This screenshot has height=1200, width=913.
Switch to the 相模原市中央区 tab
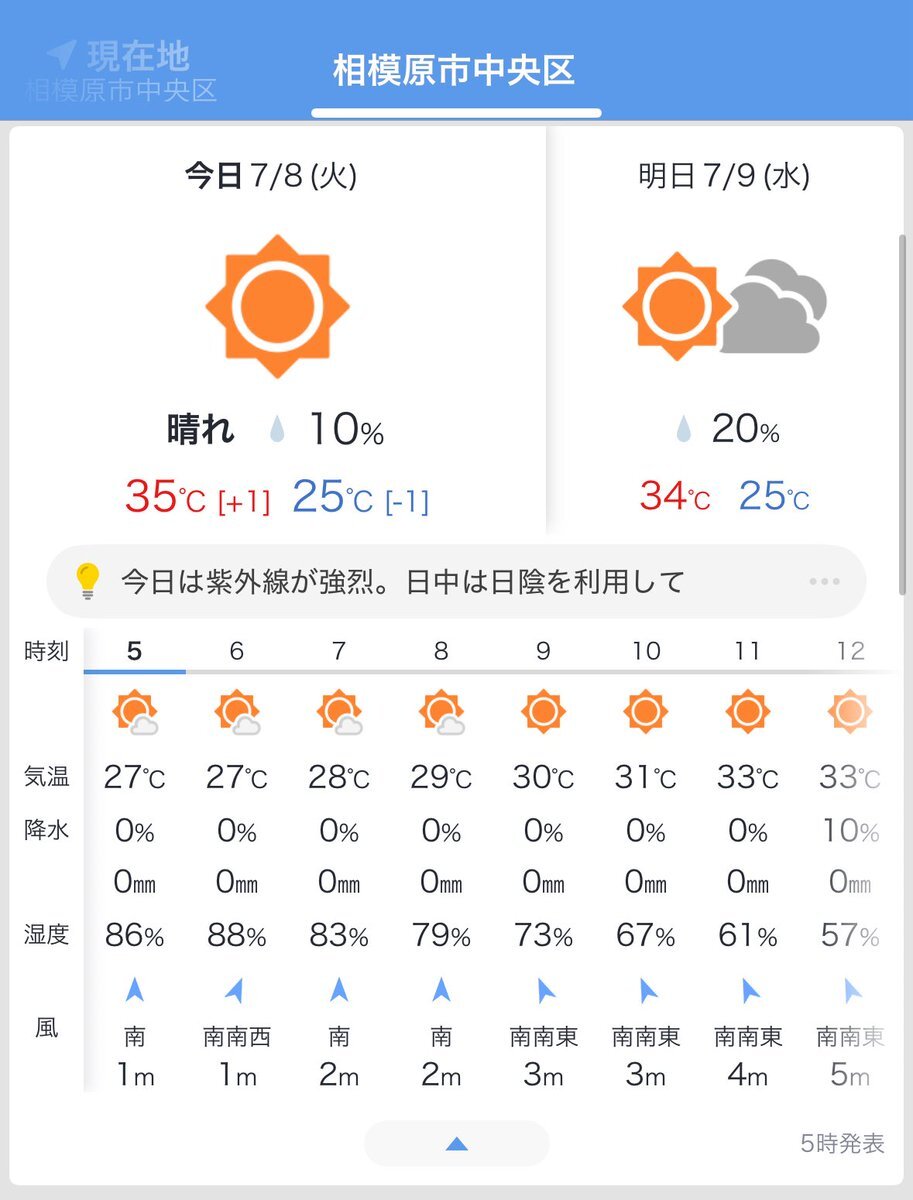click(454, 72)
